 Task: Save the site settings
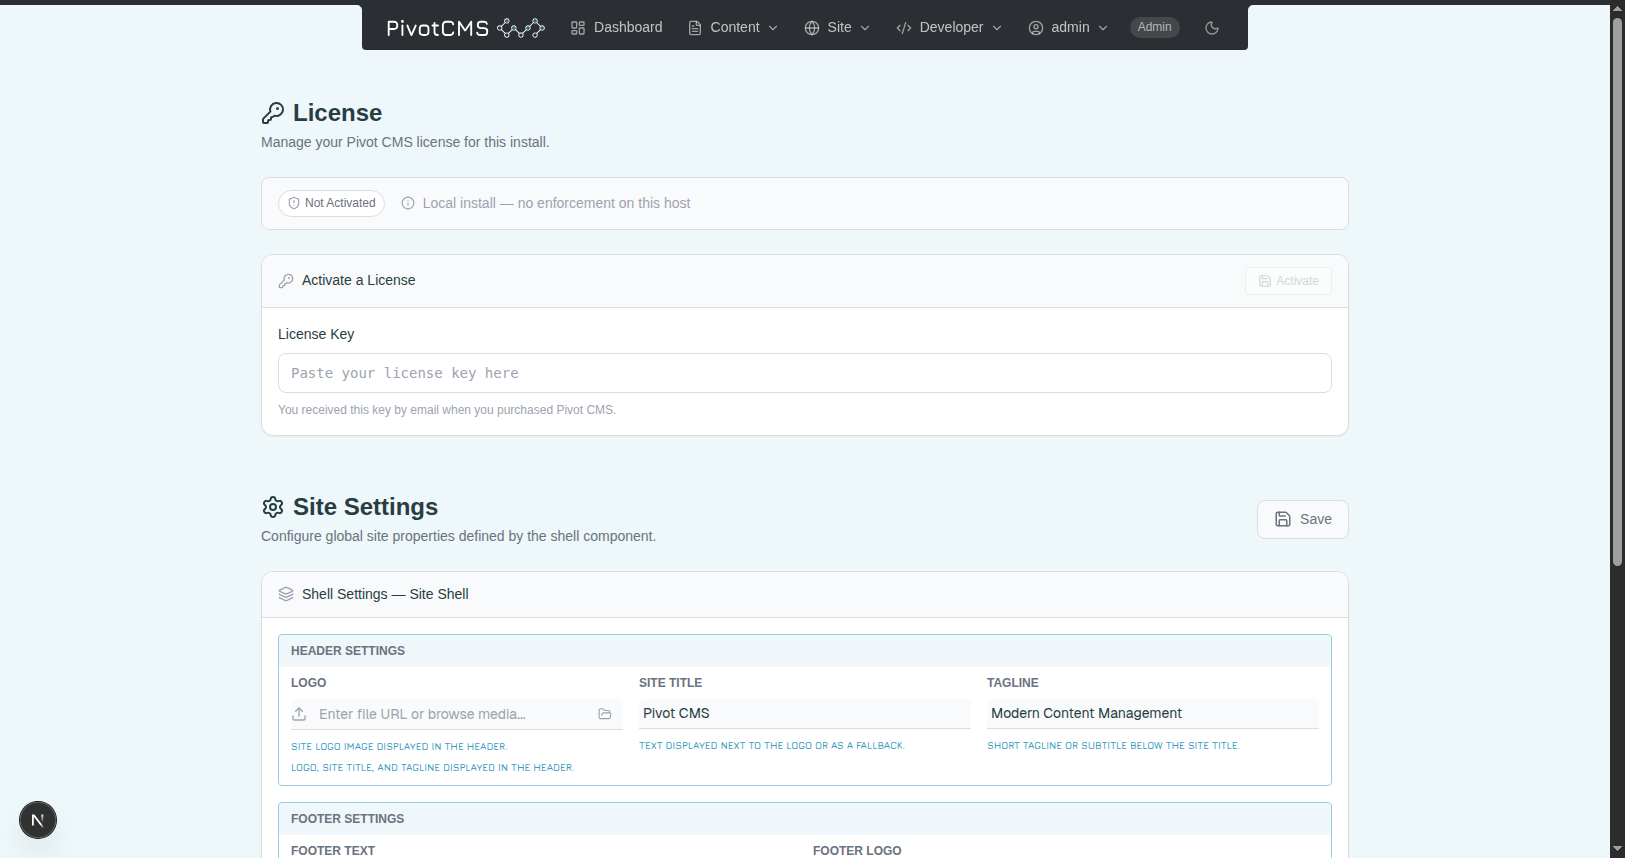(x=1303, y=519)
